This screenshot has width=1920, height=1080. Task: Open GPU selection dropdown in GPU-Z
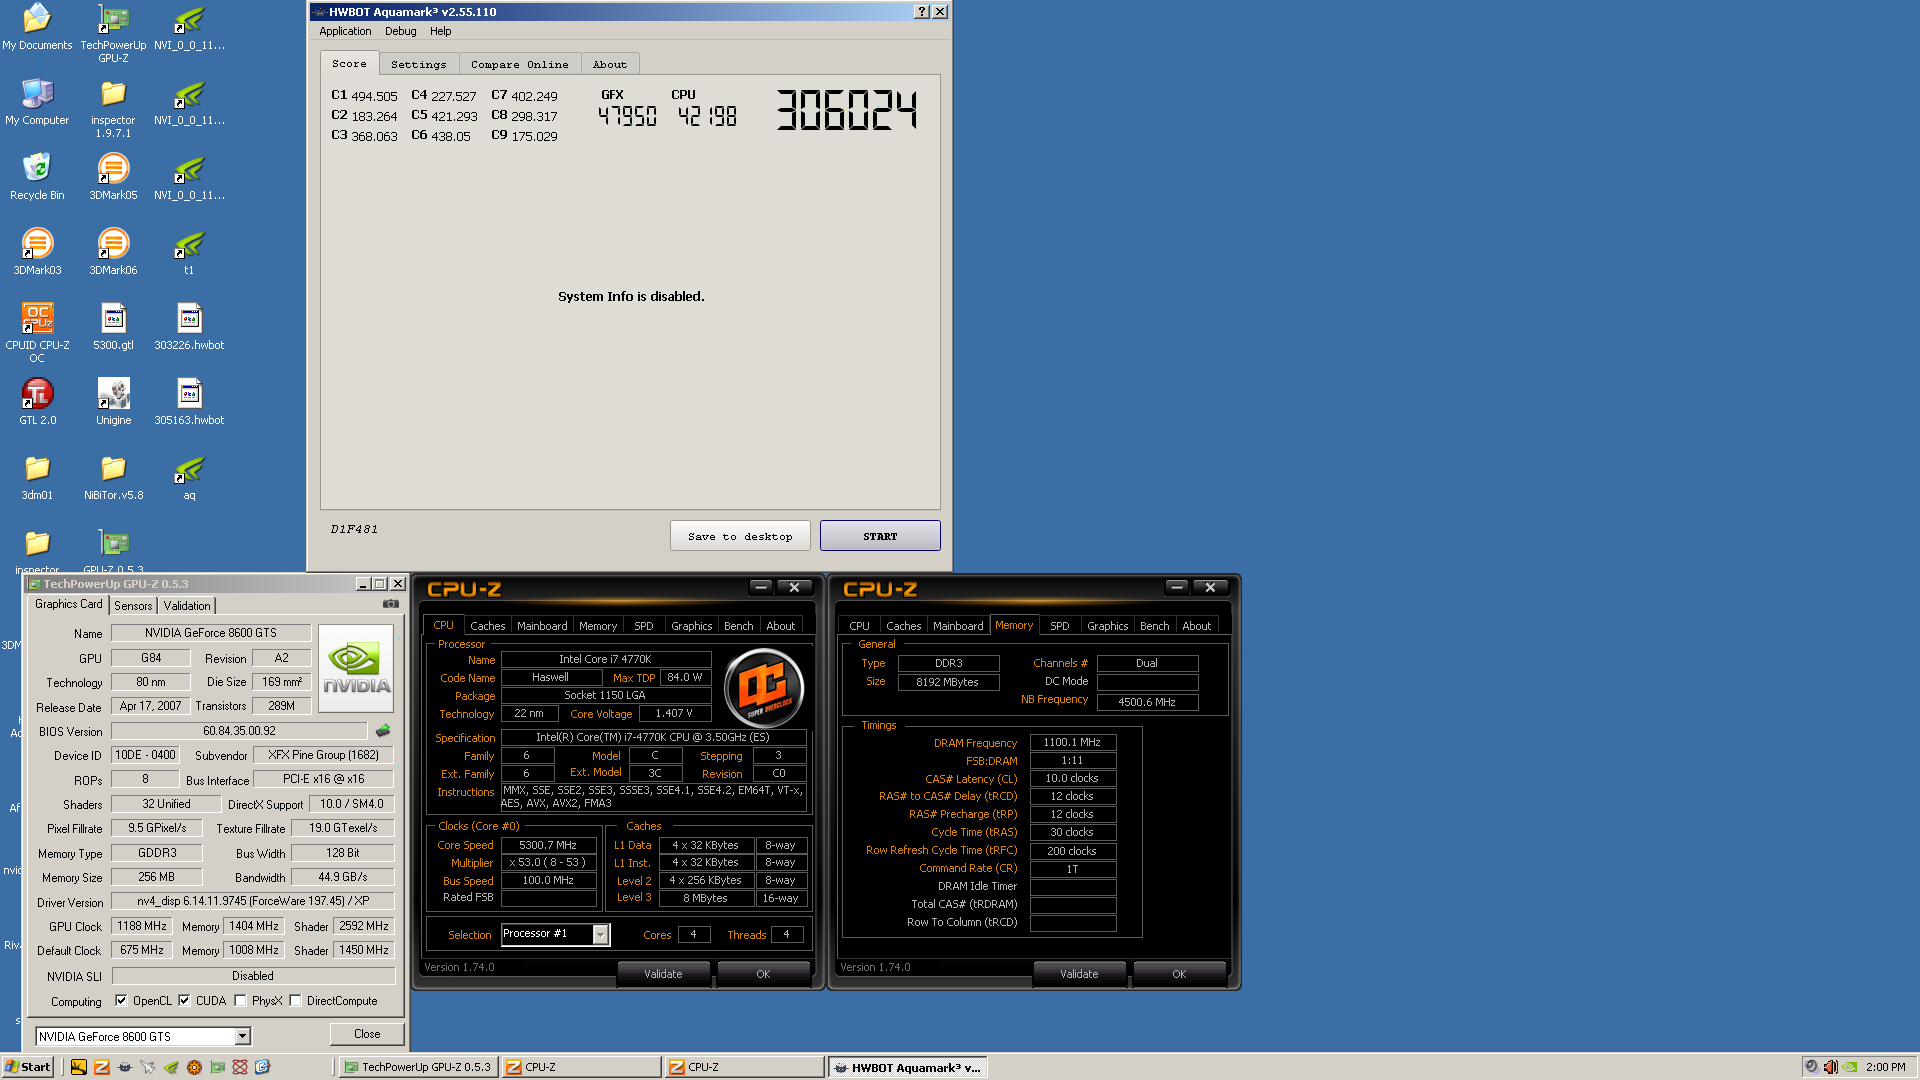tap(242, 1036)
